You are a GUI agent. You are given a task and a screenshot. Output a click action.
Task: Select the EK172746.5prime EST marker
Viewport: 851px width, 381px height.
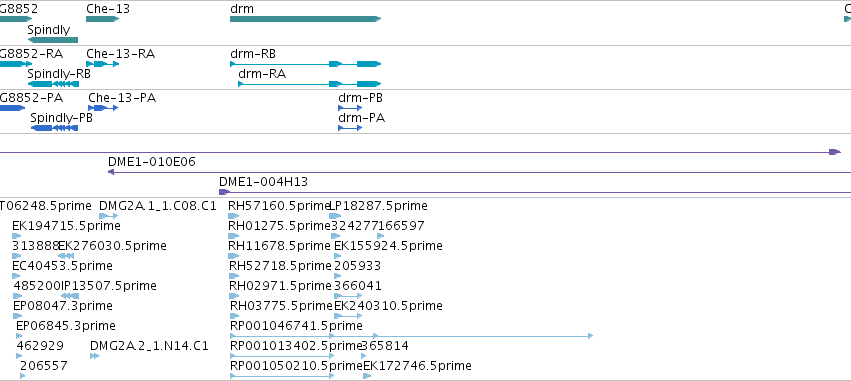[x=367, y=376]
